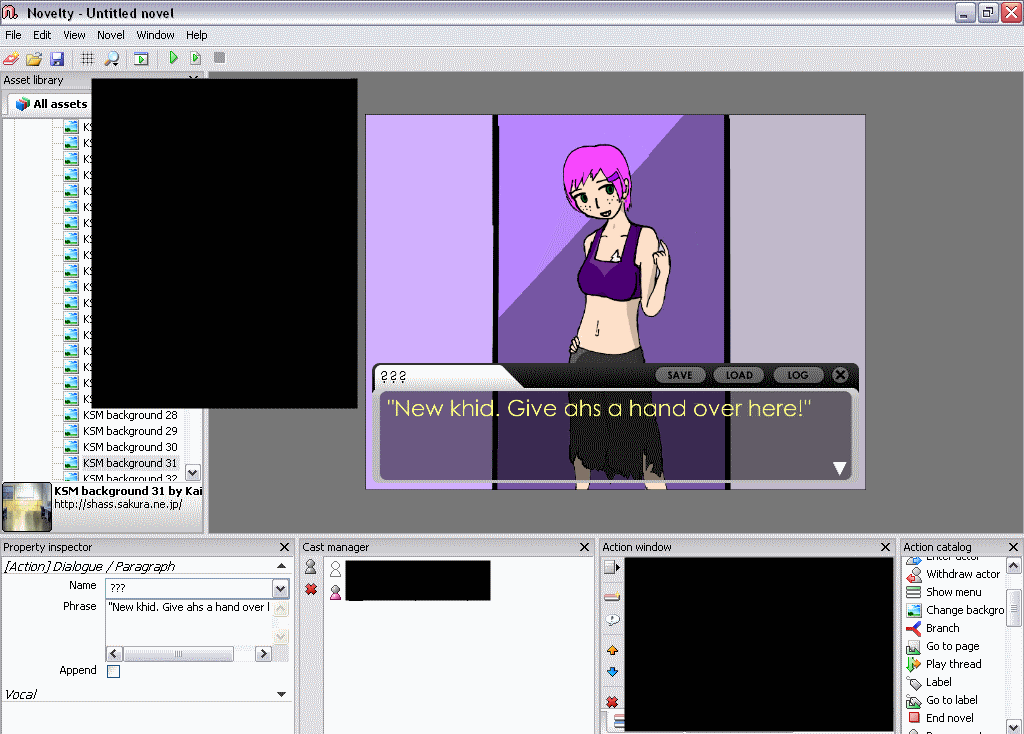The height and width of the screenshot is (734, 1024).
Task: Click red X delete icon in Cast manager
Action: tap(311, 590)
